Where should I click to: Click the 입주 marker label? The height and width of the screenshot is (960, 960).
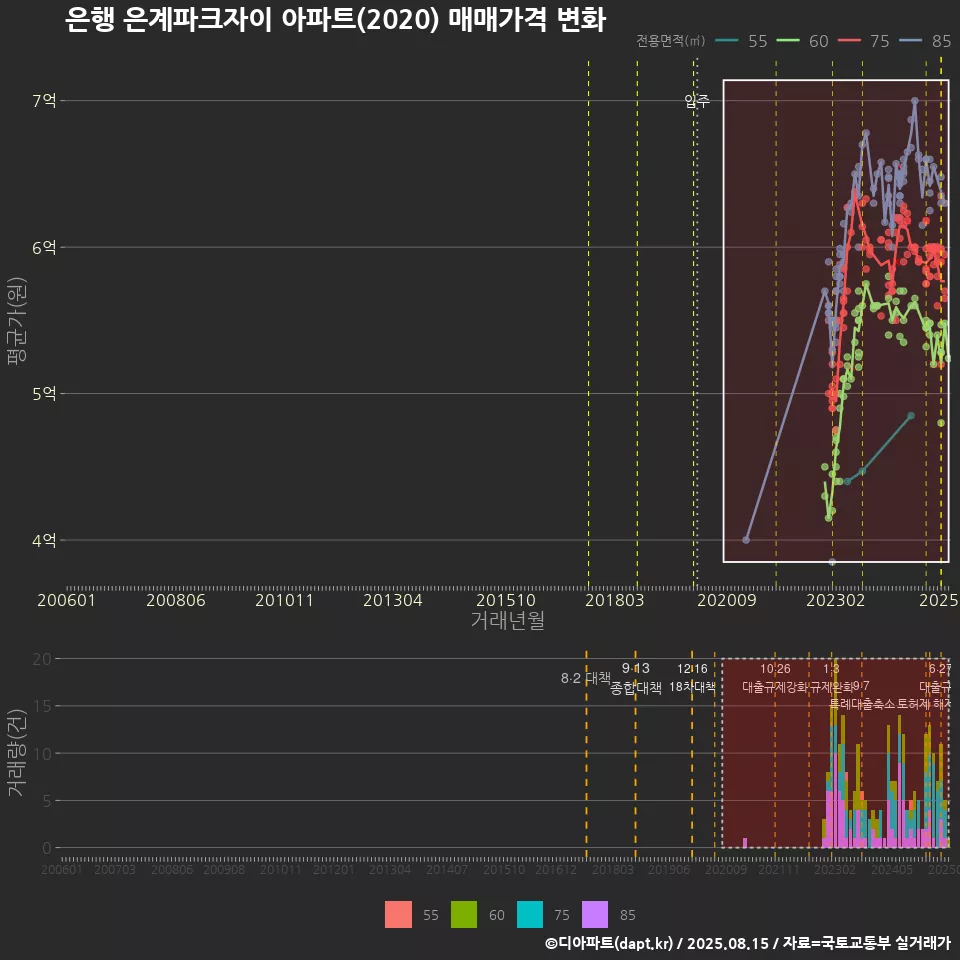697,101
